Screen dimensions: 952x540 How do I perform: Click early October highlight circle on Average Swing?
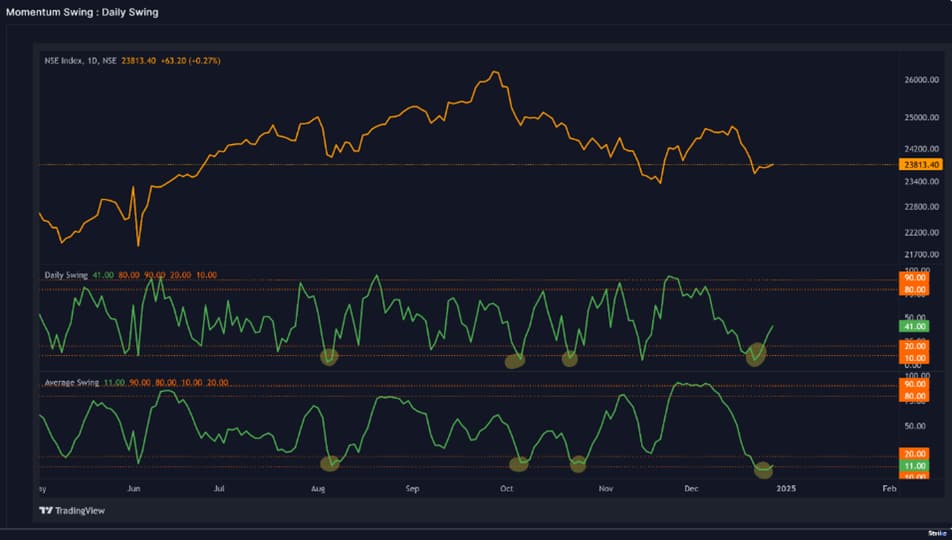click(x=518, y=463)
